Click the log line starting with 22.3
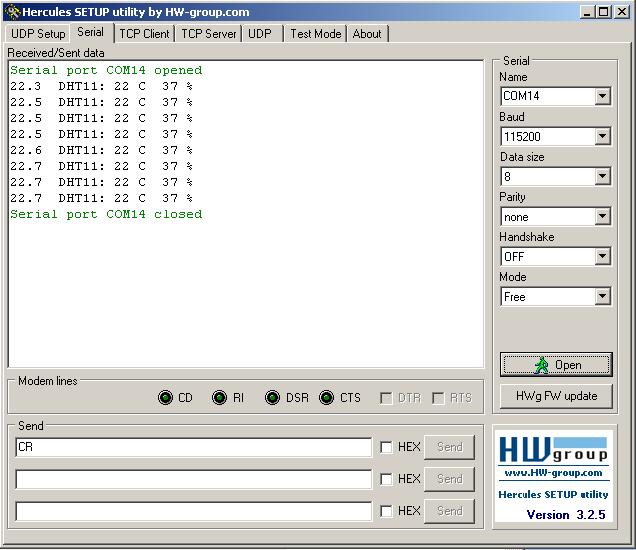 click(101, 86)
